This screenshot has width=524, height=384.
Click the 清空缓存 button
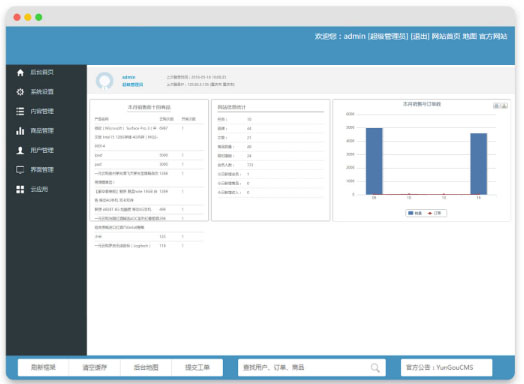95,367
